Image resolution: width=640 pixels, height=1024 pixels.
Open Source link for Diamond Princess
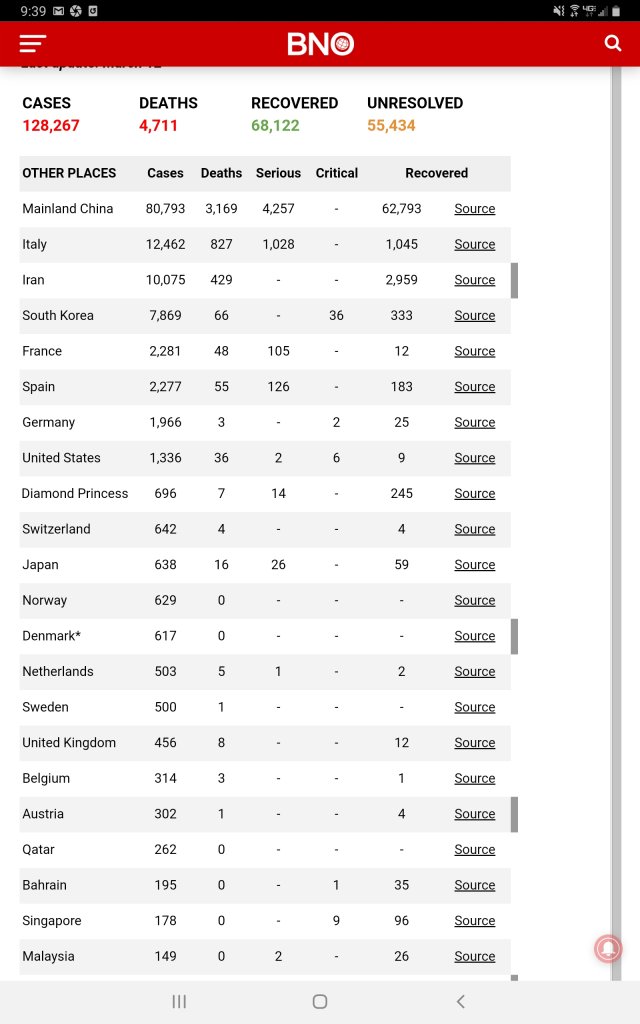[x=474, y=493]
